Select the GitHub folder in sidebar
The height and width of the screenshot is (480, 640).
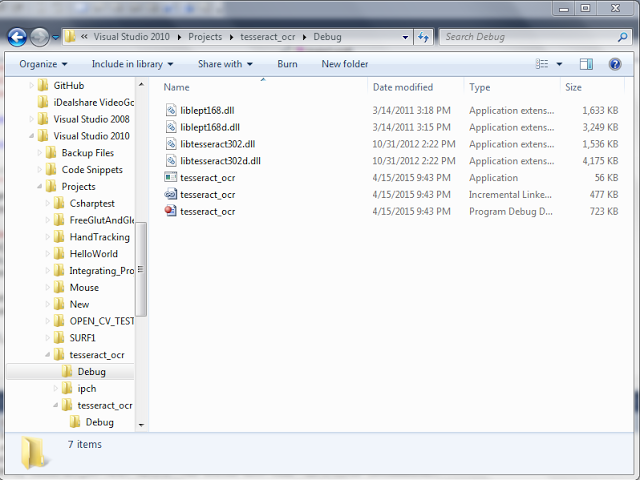coord(69,86)
